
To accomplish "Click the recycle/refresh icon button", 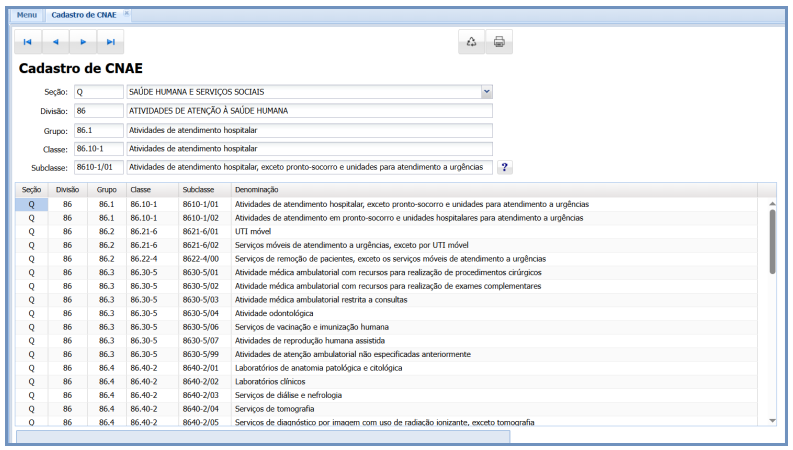I will [471, 42].
